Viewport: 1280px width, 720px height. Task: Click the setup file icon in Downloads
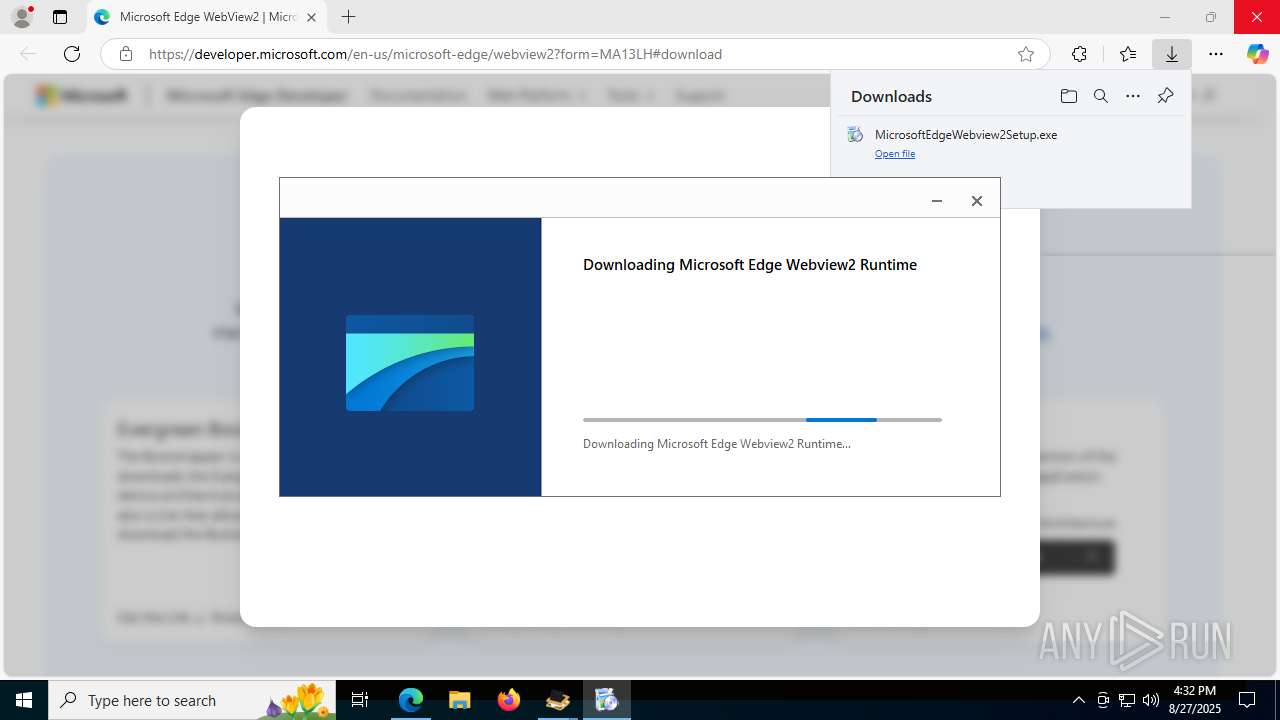coord(855,135)
